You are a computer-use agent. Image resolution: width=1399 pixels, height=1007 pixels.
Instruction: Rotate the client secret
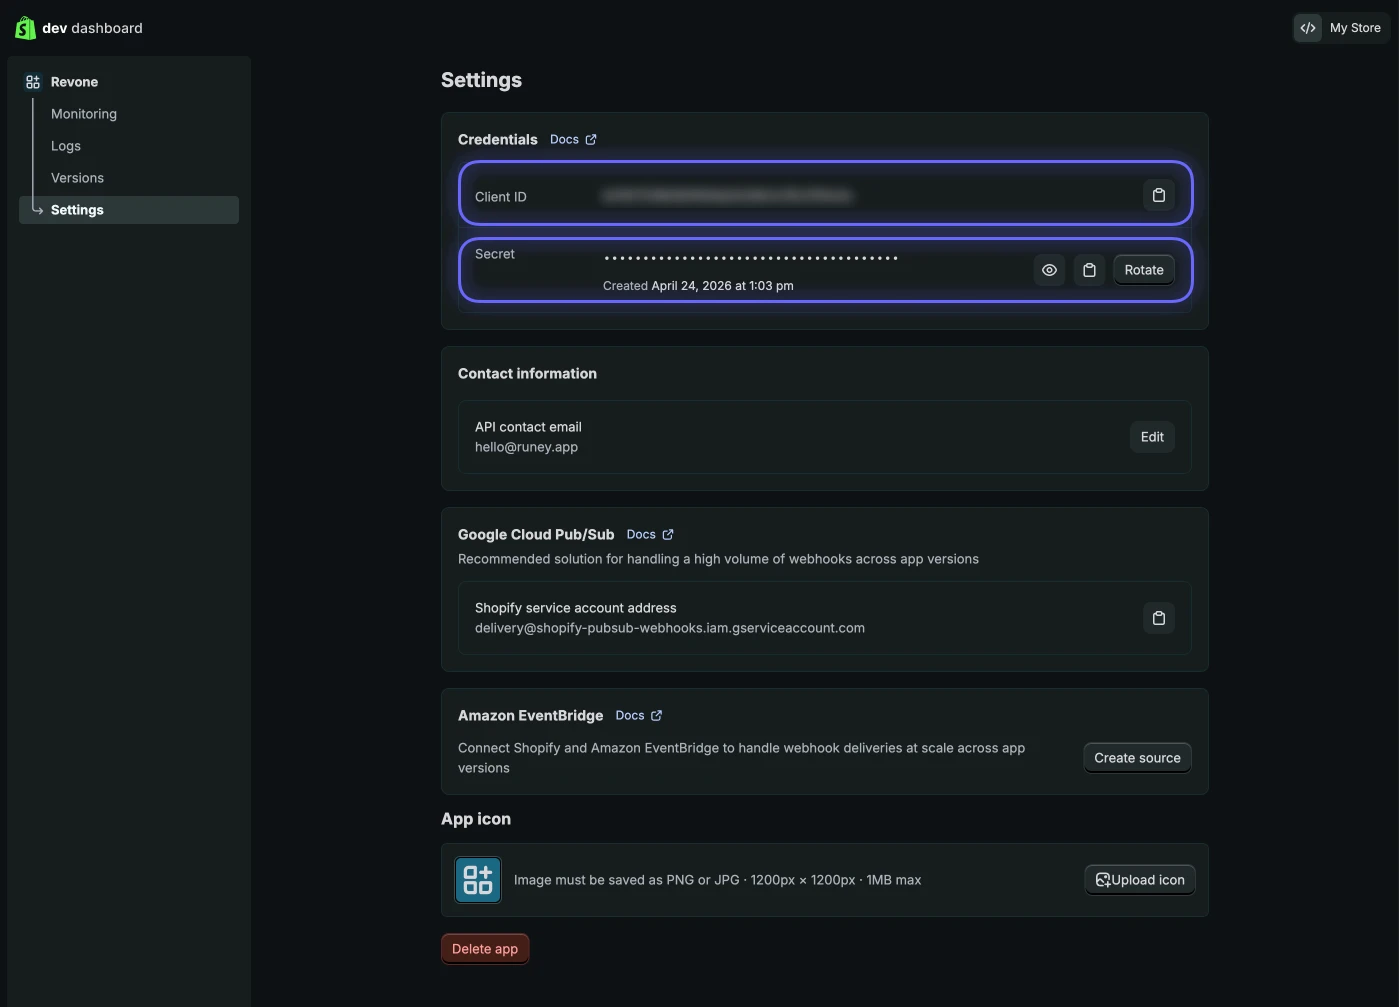pyautogui.click(x=1144, y=270)
